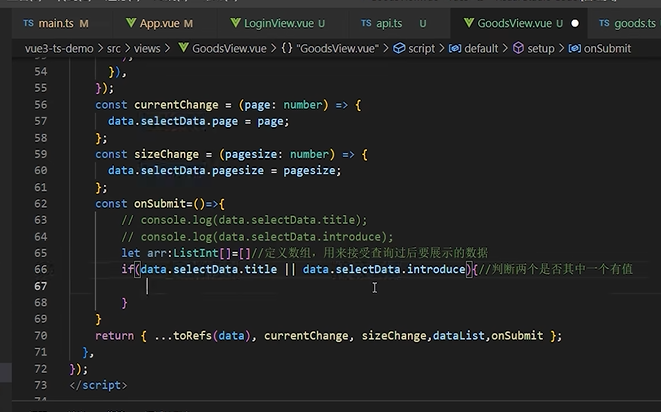Viewport: 661px width, 412px height.
Task: Open the GoodsView.vue file breadcrumb
Action: [229, 48]
